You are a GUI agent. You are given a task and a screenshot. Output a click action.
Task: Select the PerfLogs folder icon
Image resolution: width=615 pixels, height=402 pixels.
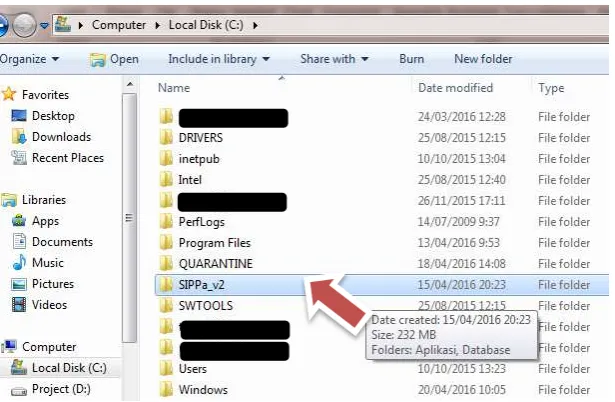[x=166, y=222]
